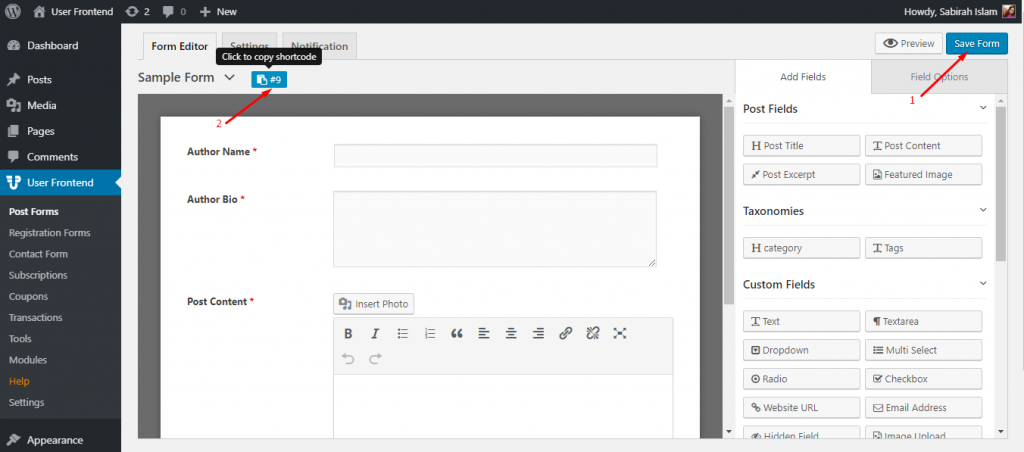Click the updates icon showing 2
This screenshot has height=452, width=1024.
[x=138, y=11]
